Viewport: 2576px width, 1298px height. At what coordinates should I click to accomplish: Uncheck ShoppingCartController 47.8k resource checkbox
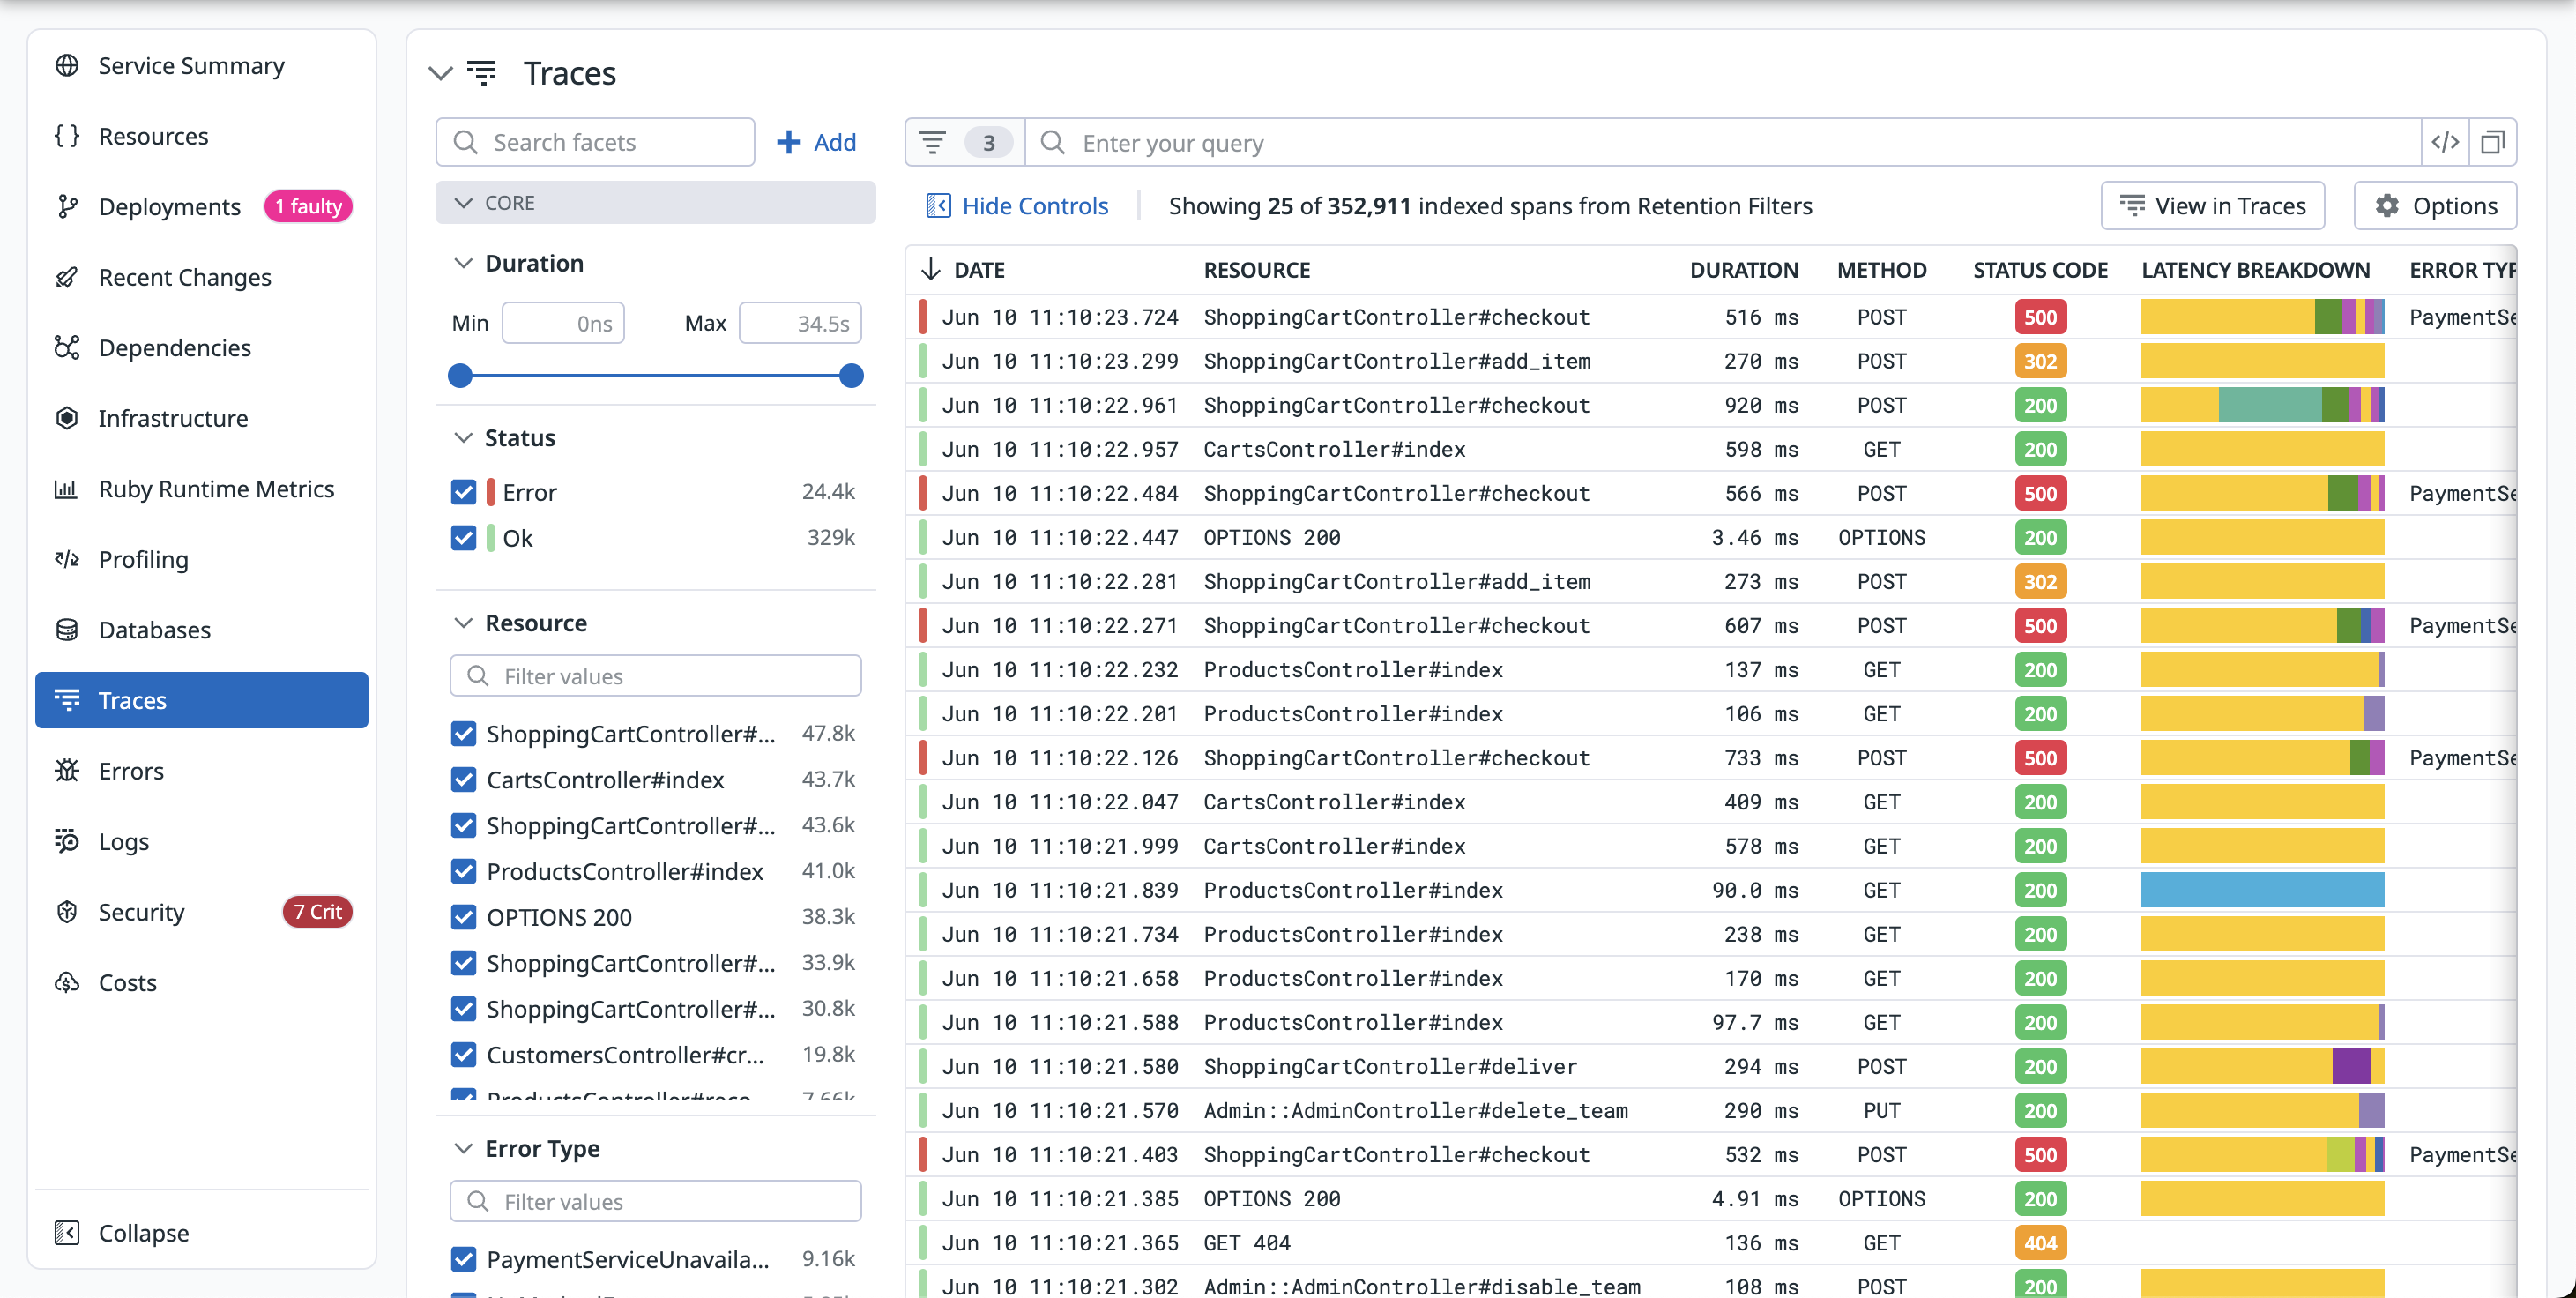(463, 734)
